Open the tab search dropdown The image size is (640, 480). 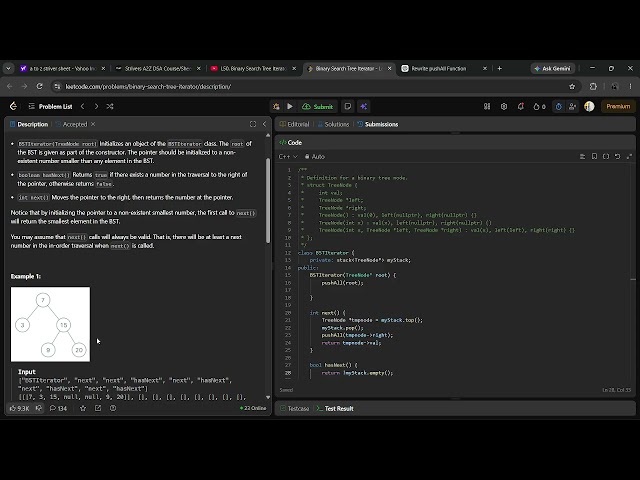coord(8,69)
